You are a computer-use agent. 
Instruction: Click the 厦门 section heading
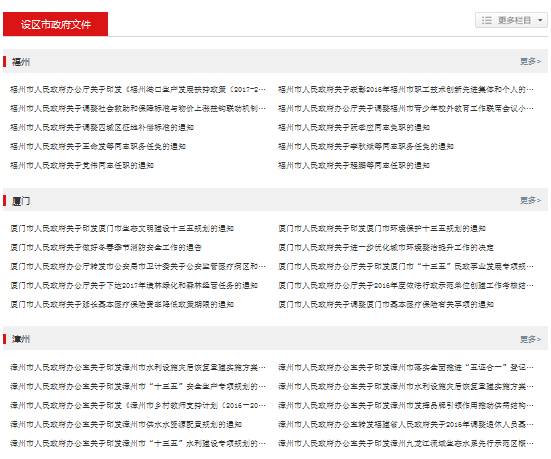click(x=21, y=201)
